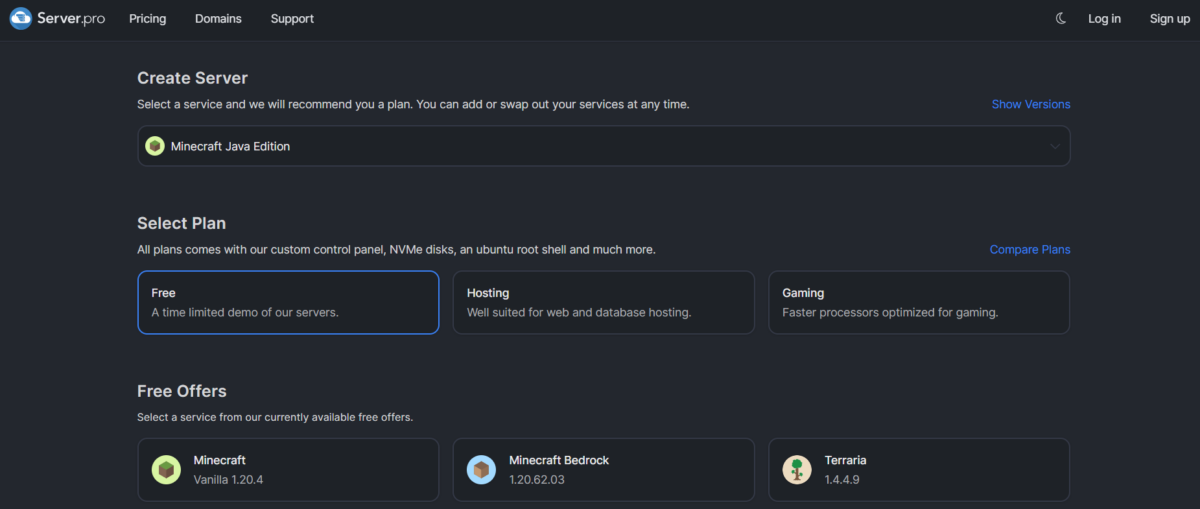This screenshot has width=1200, height=509.
Task: Click the Minecraft Vanilla grass block icon
Action: pos(166,469)
